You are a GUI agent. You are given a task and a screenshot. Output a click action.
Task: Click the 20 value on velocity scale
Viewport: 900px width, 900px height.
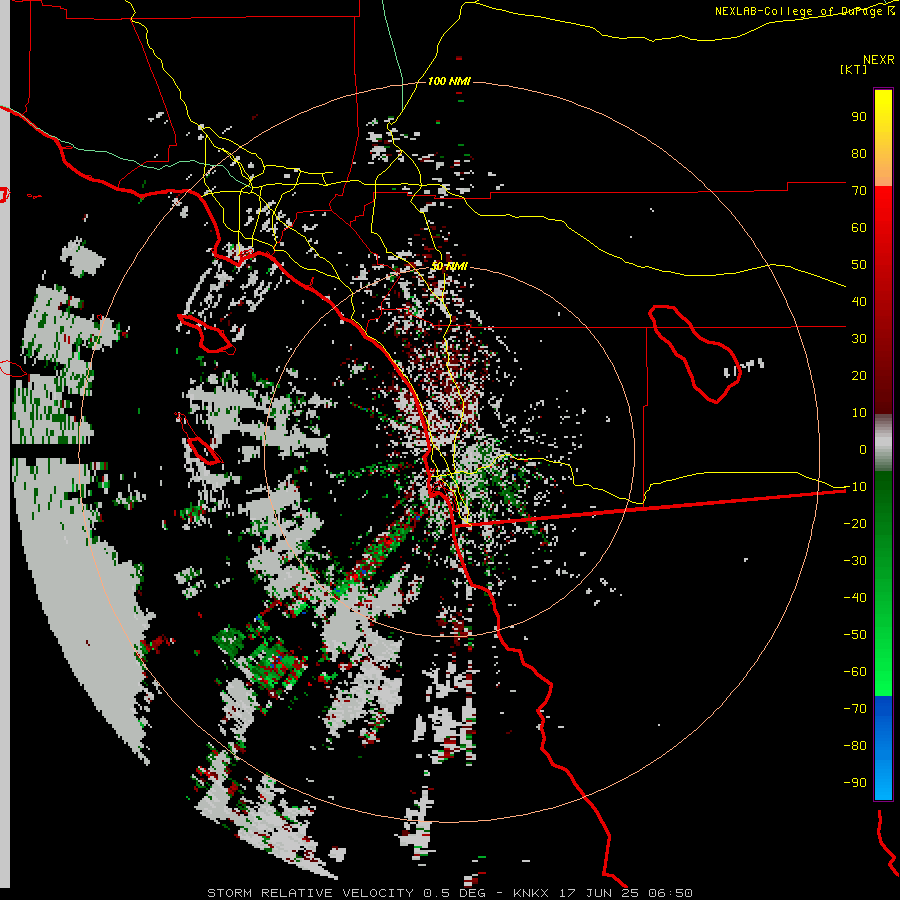click(x=859, y=375)
